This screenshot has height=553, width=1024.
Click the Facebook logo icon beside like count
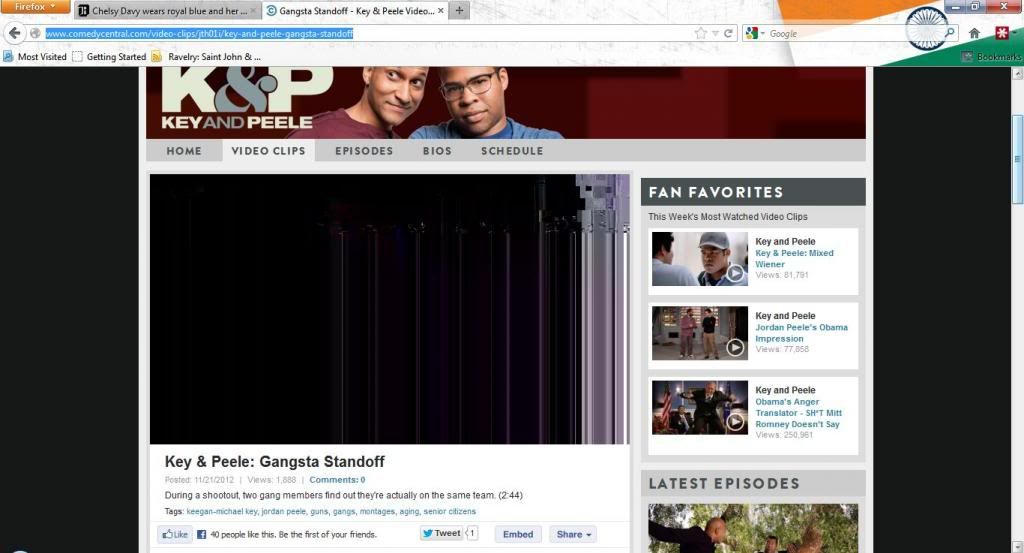(x=201, y=534)
